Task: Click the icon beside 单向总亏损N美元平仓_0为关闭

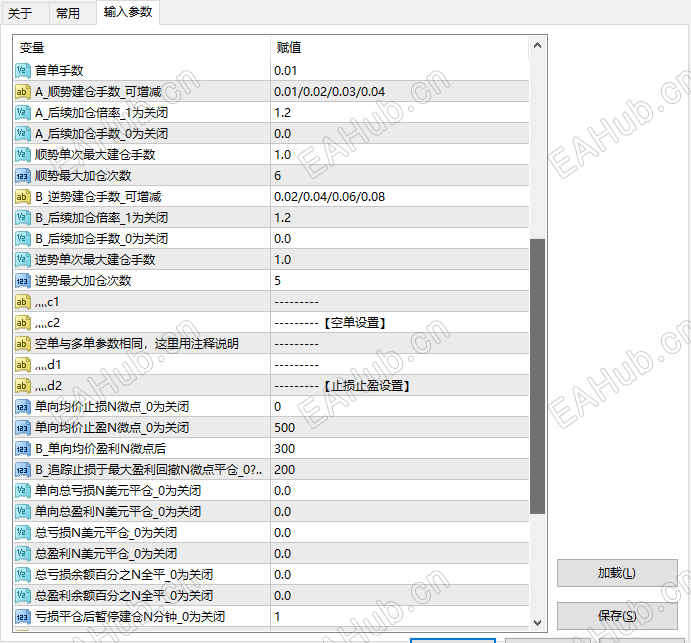Action: (x=22, y=491)
